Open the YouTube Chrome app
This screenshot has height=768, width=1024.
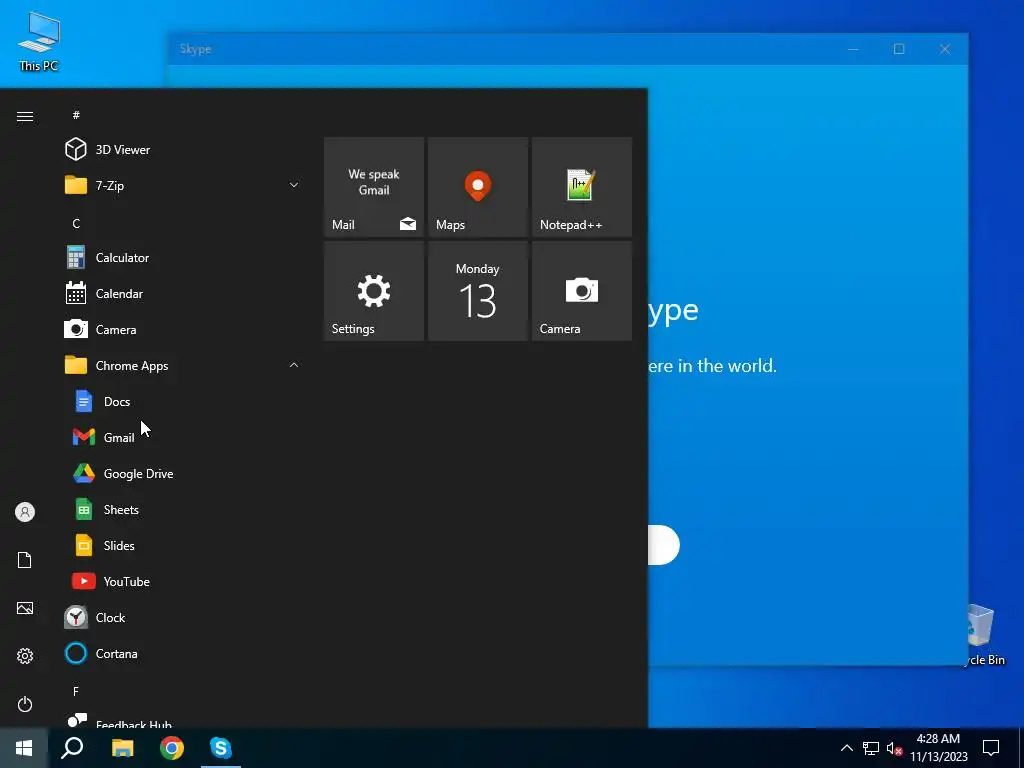[182, 581]
